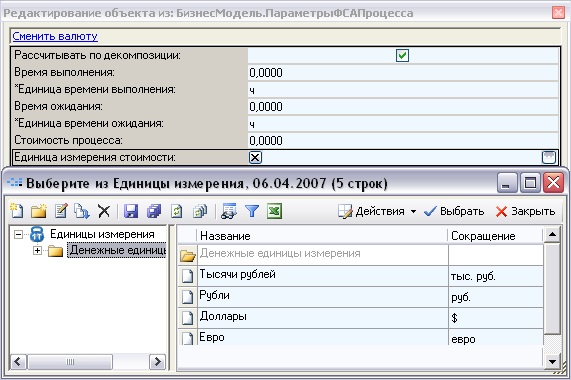Screen dimensions: 571x380
Task: Select the Евро row
Action: [x=361, y=337]
